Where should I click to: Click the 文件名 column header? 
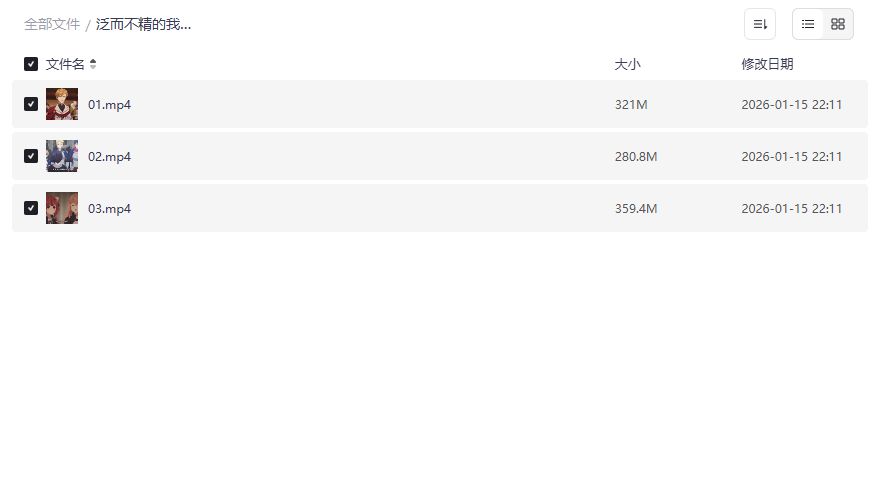[x=65, y=64]
